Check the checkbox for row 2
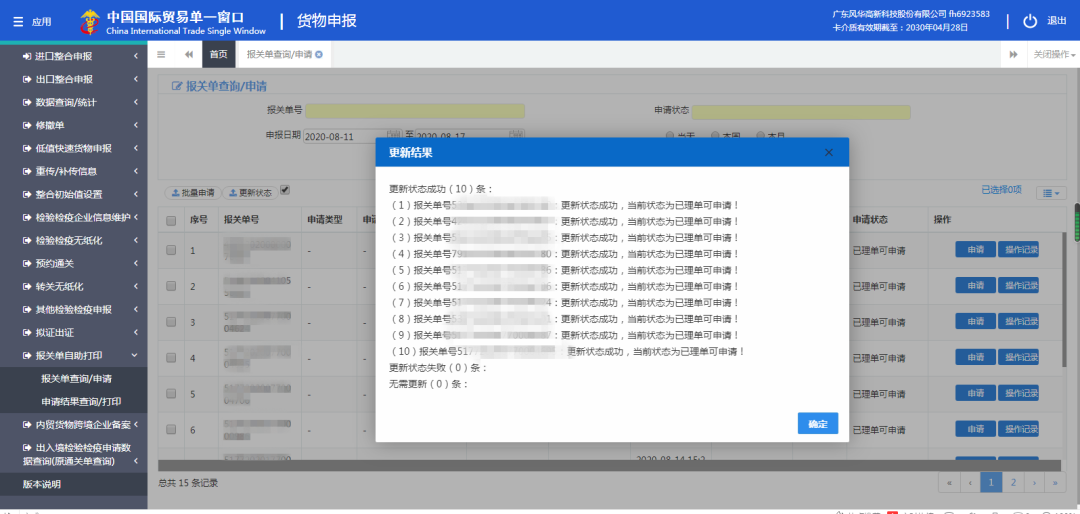The width and height of the screenshot is (1080, 514). (171, 287)
